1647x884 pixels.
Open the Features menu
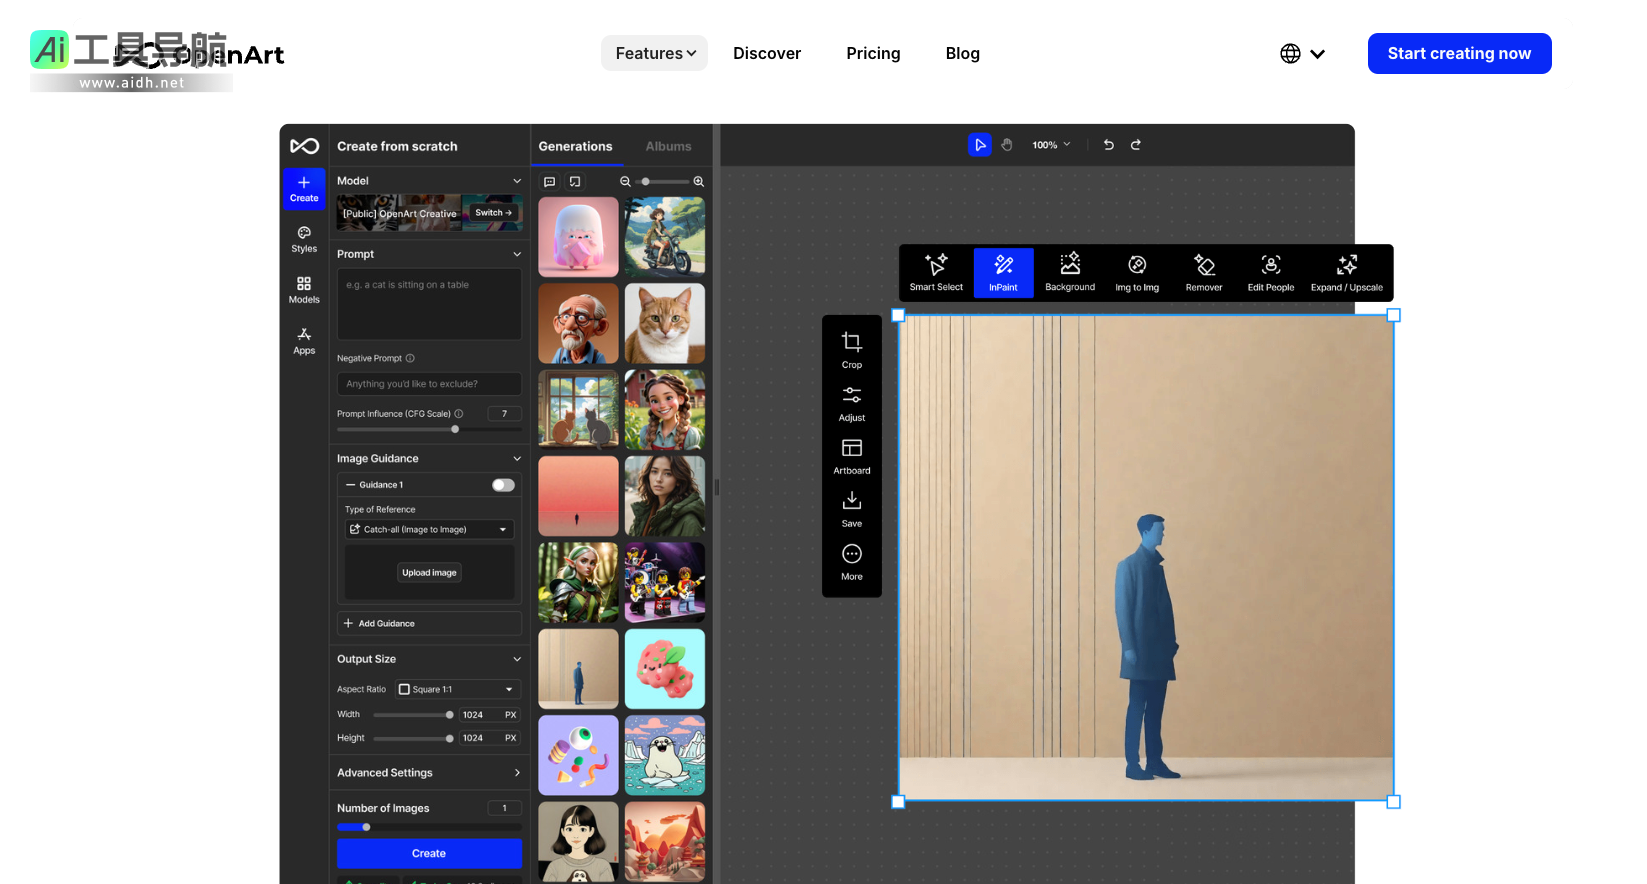pos(655,53)
